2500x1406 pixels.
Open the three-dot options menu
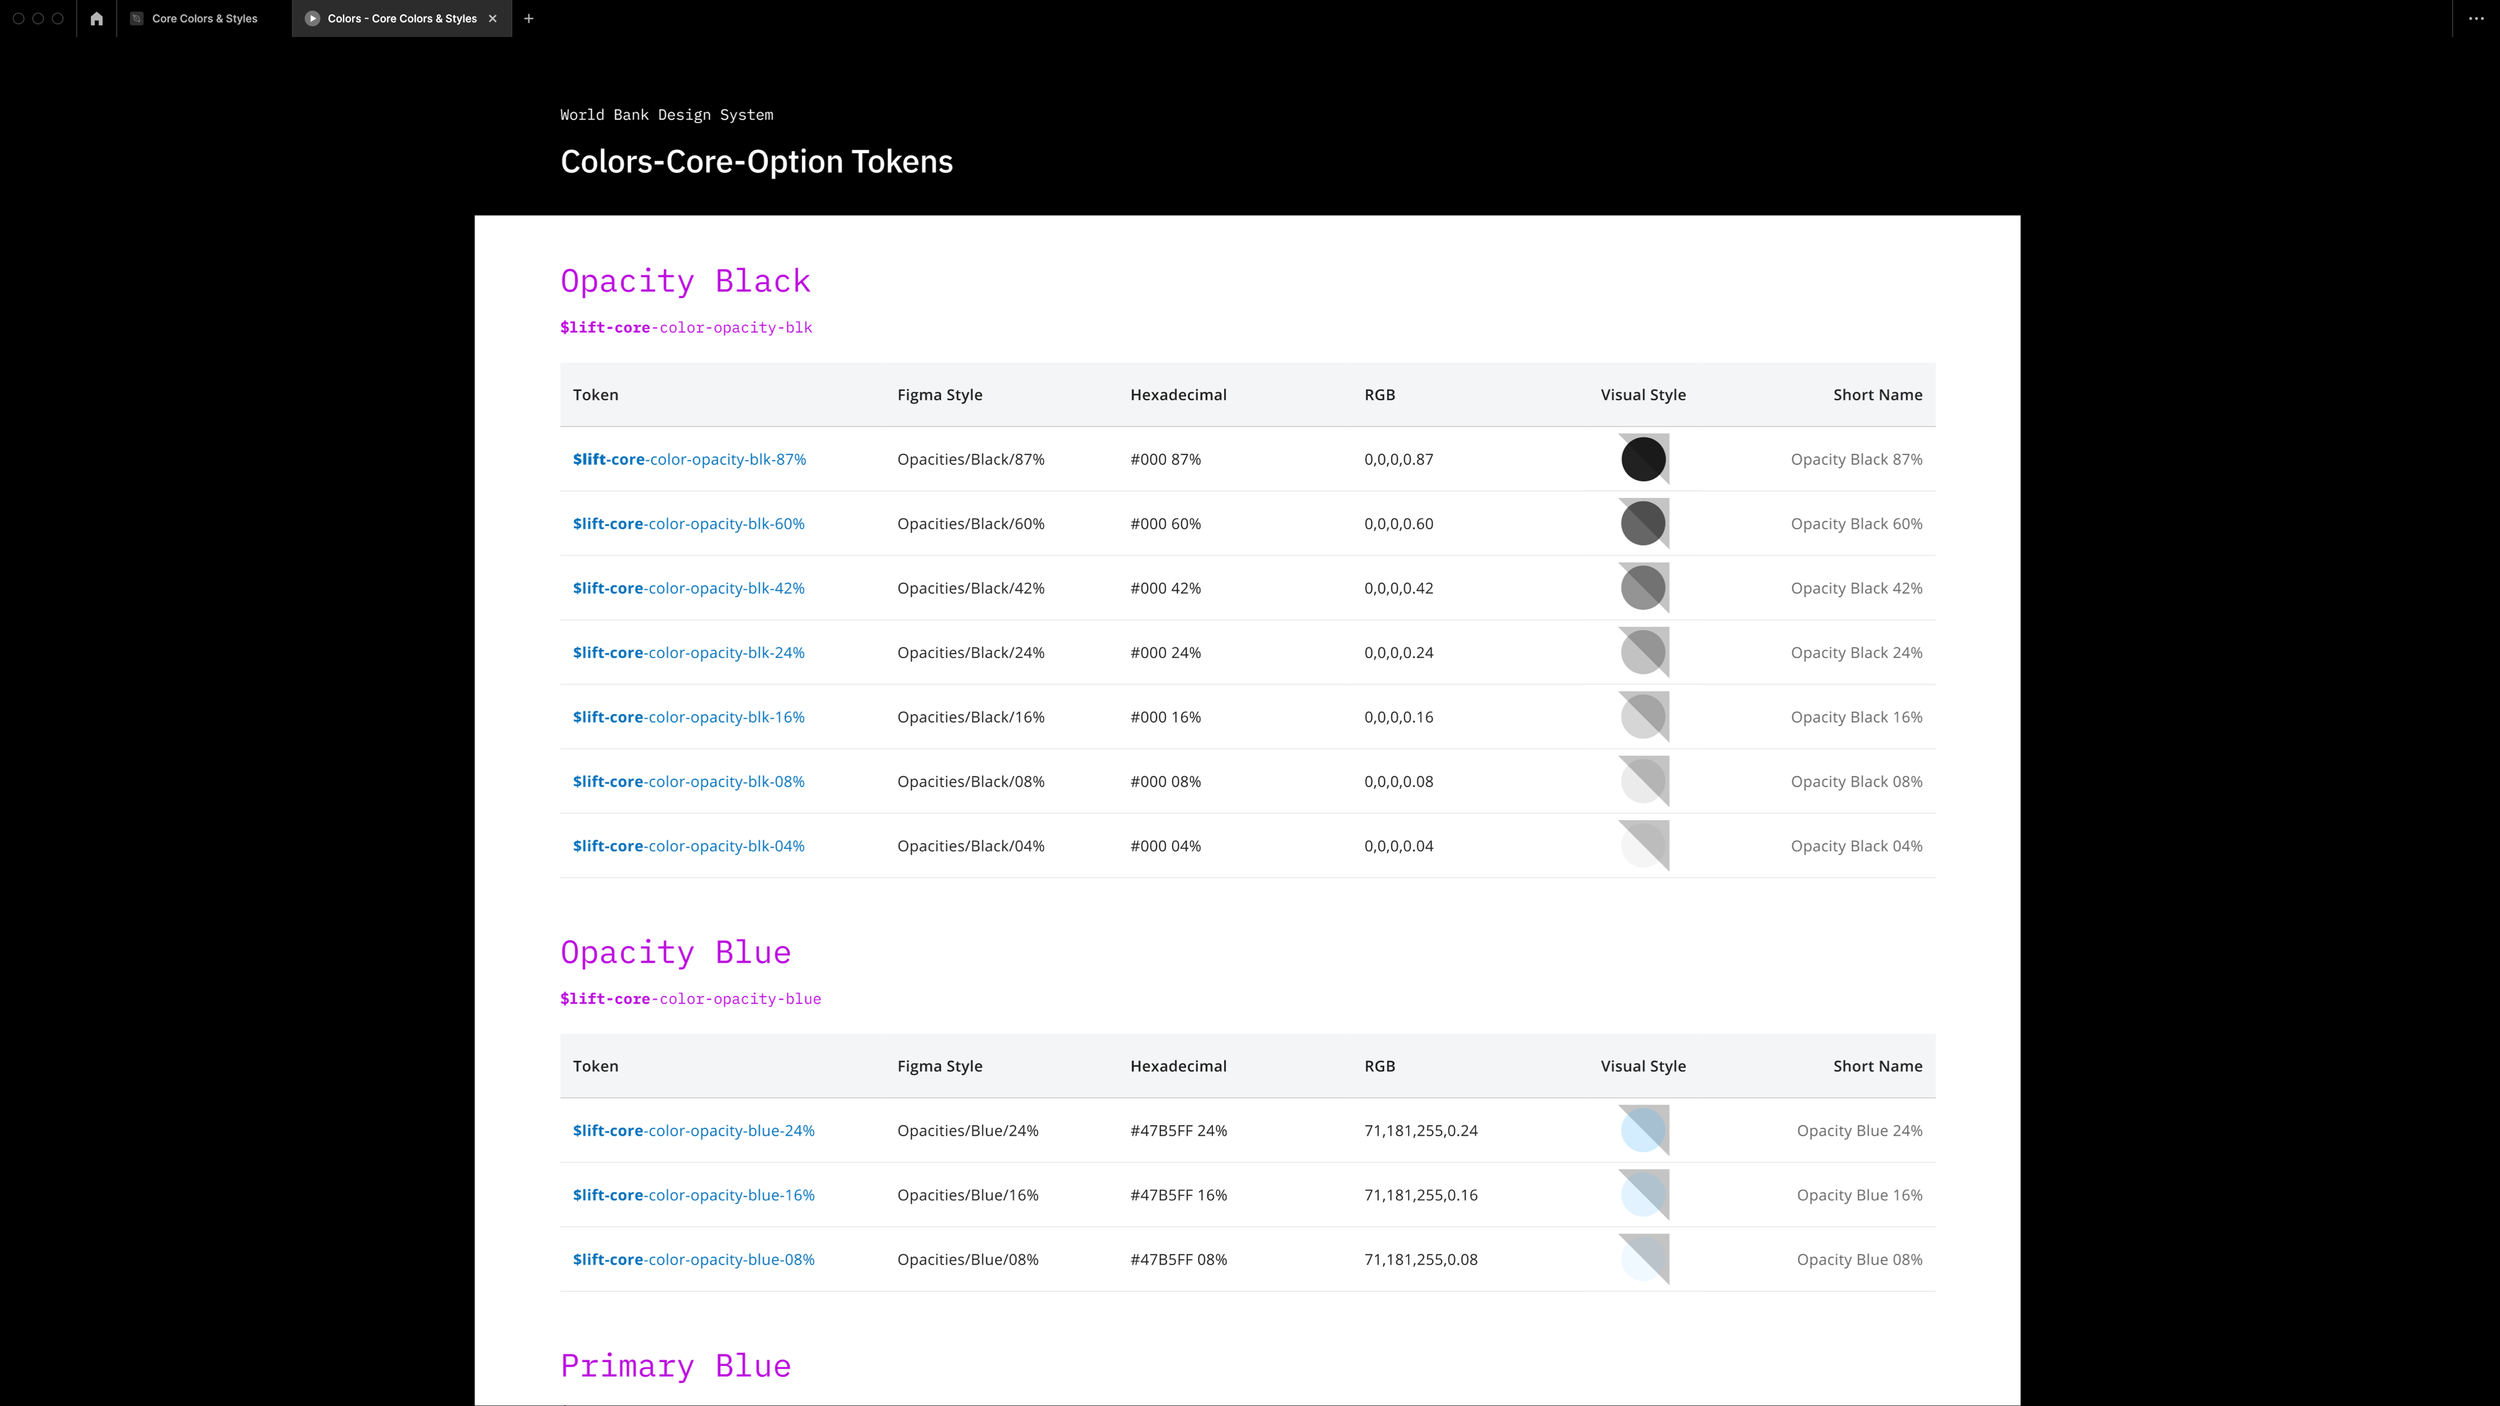(x=2476, y=18)
